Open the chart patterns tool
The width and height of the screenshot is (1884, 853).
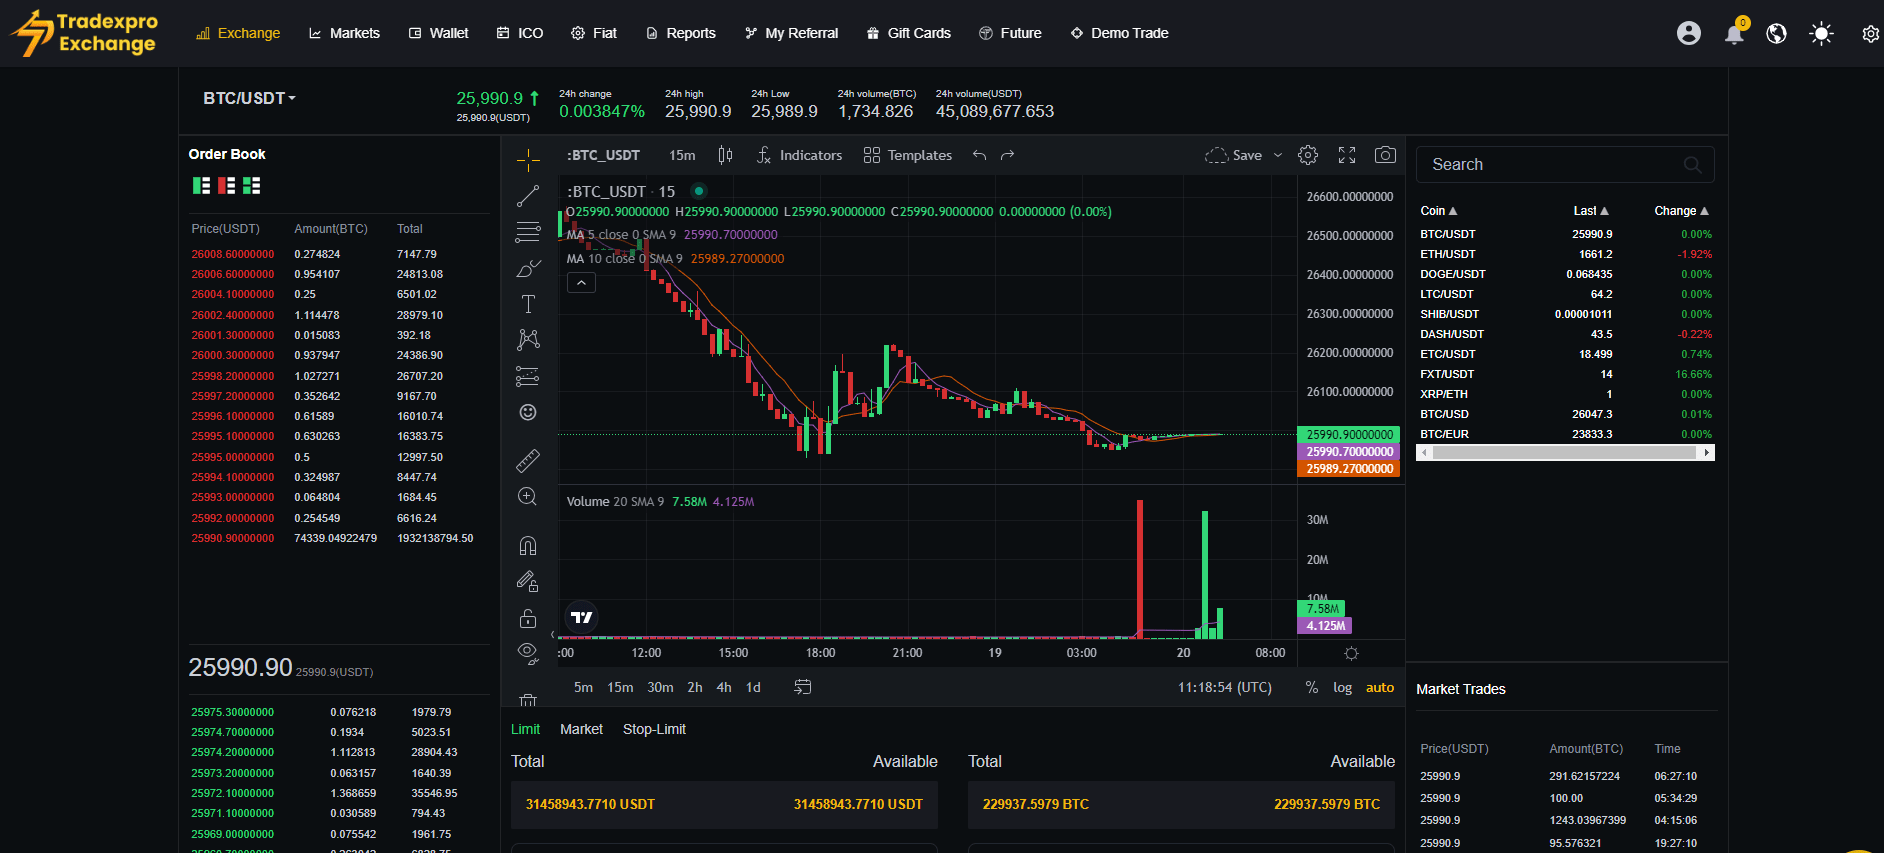point(528,340)
